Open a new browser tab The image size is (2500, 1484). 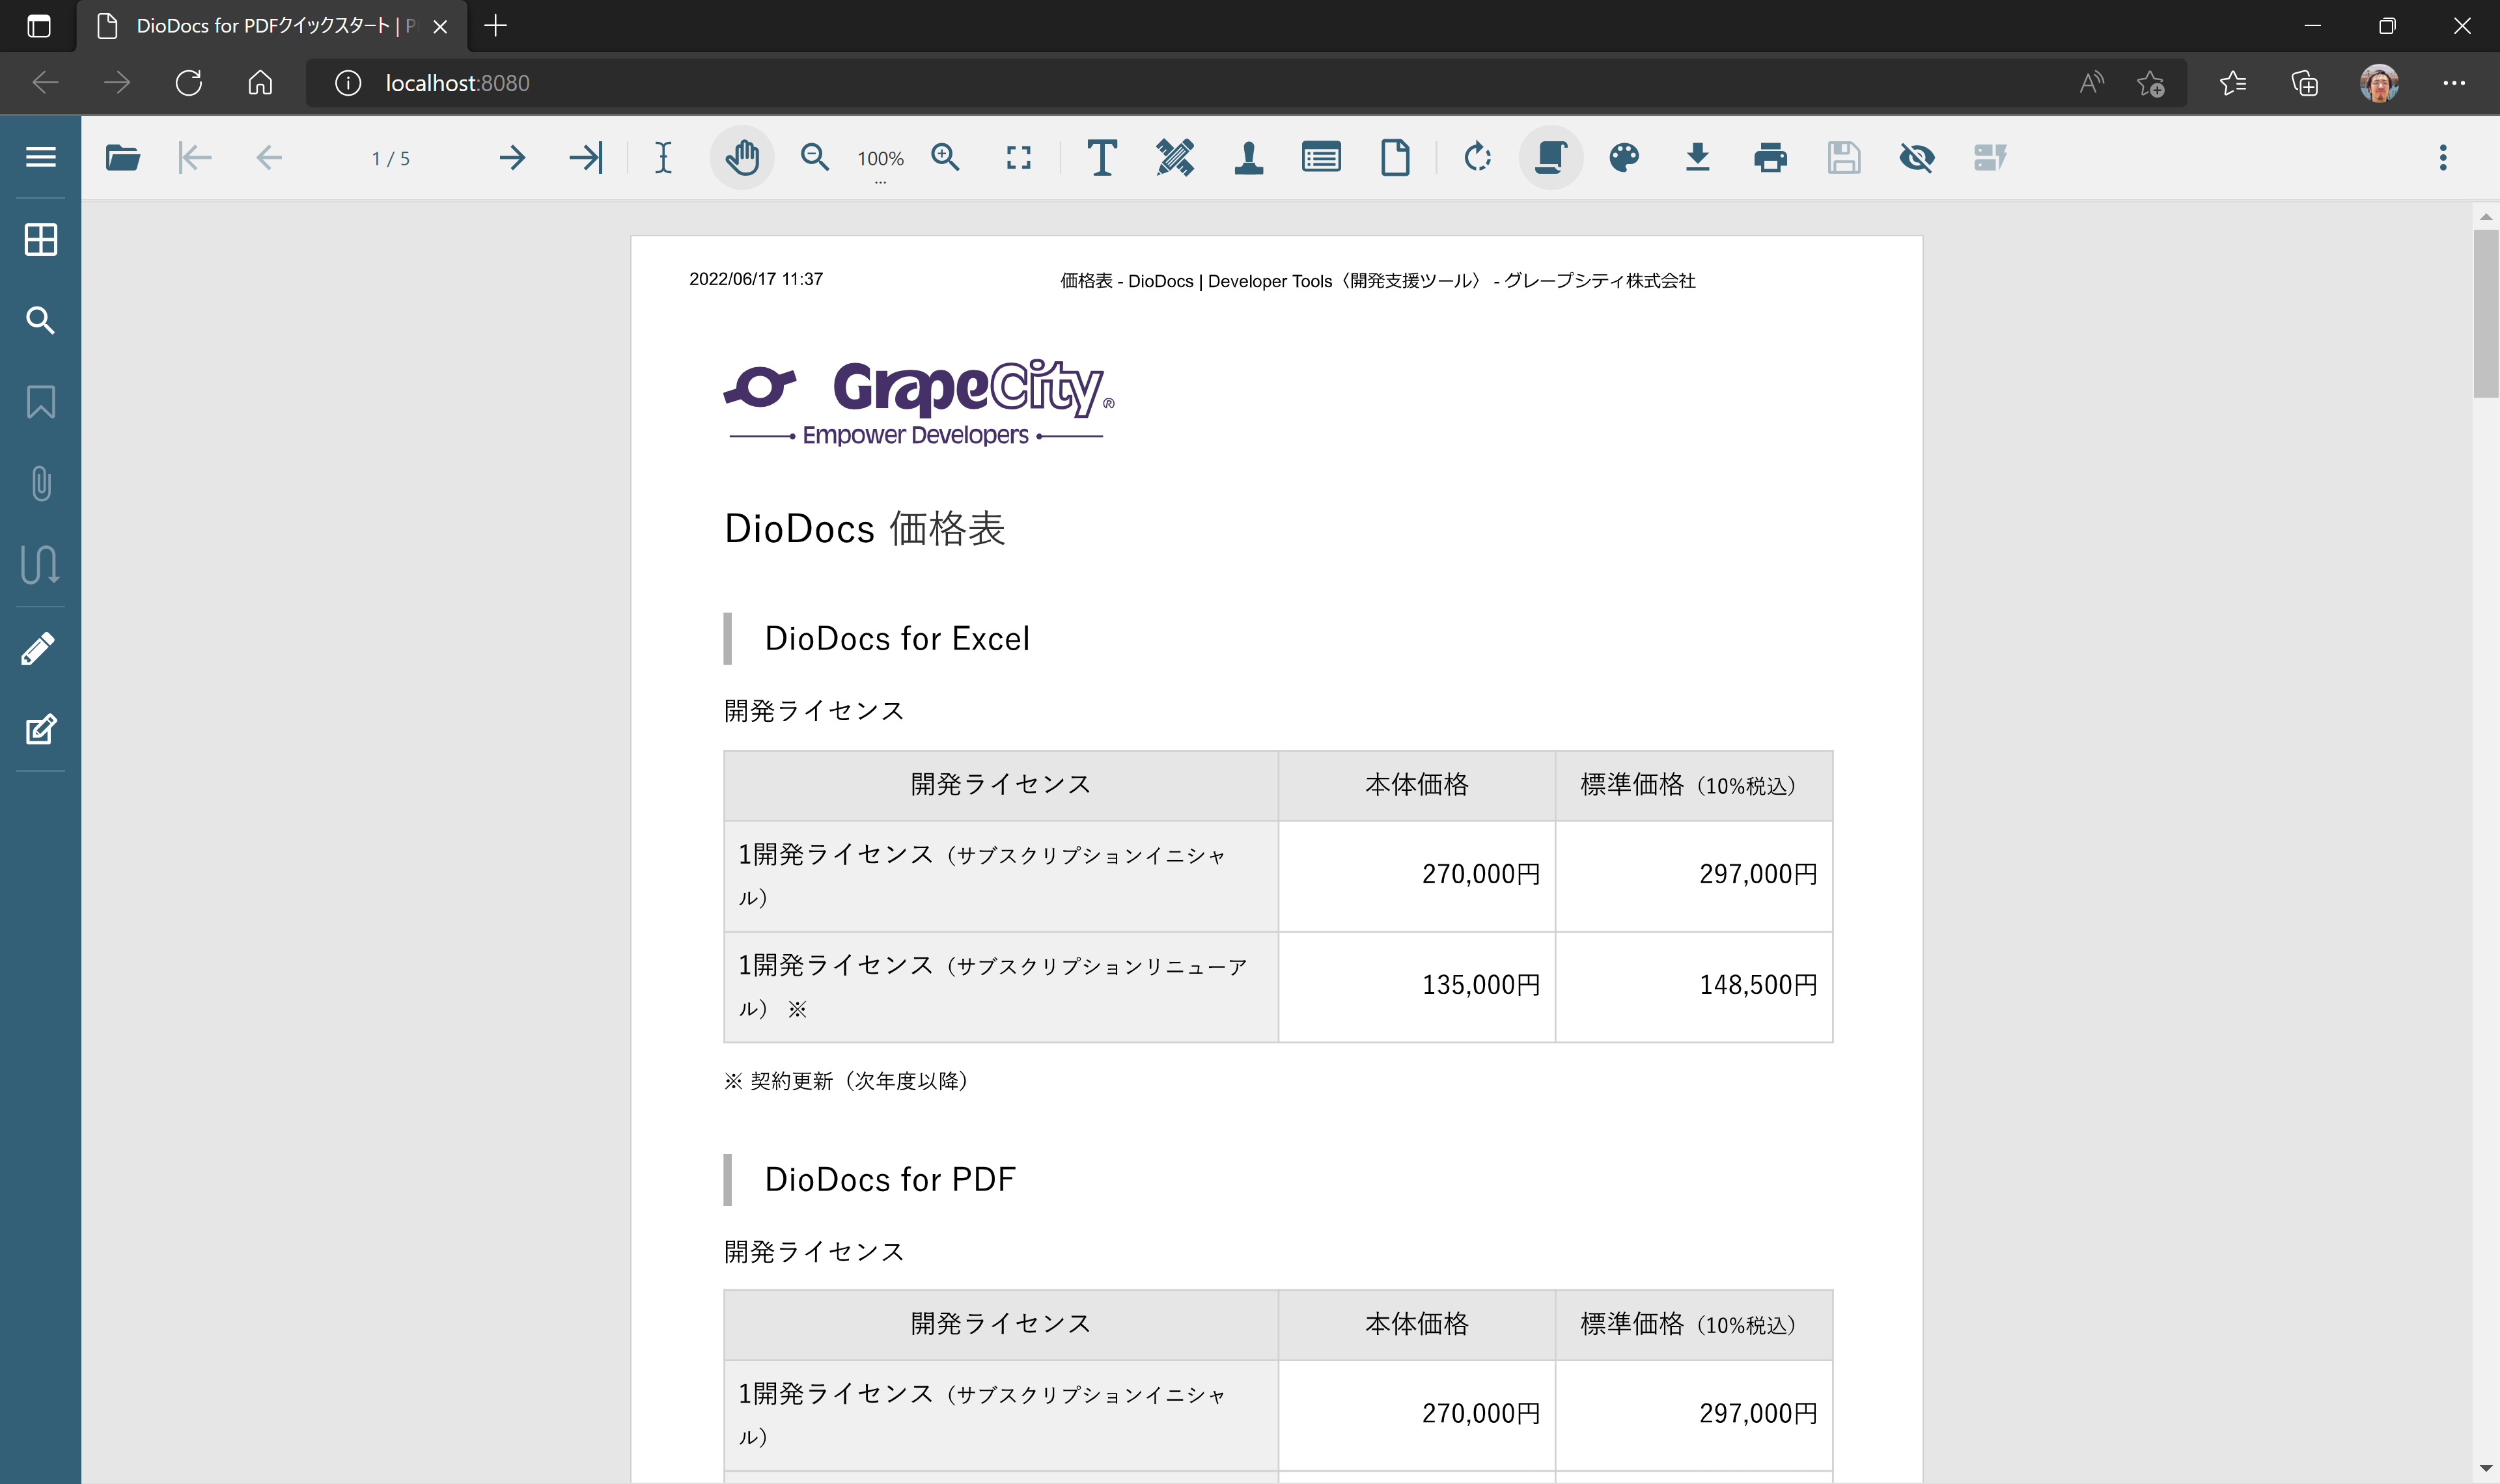[495, 26]
